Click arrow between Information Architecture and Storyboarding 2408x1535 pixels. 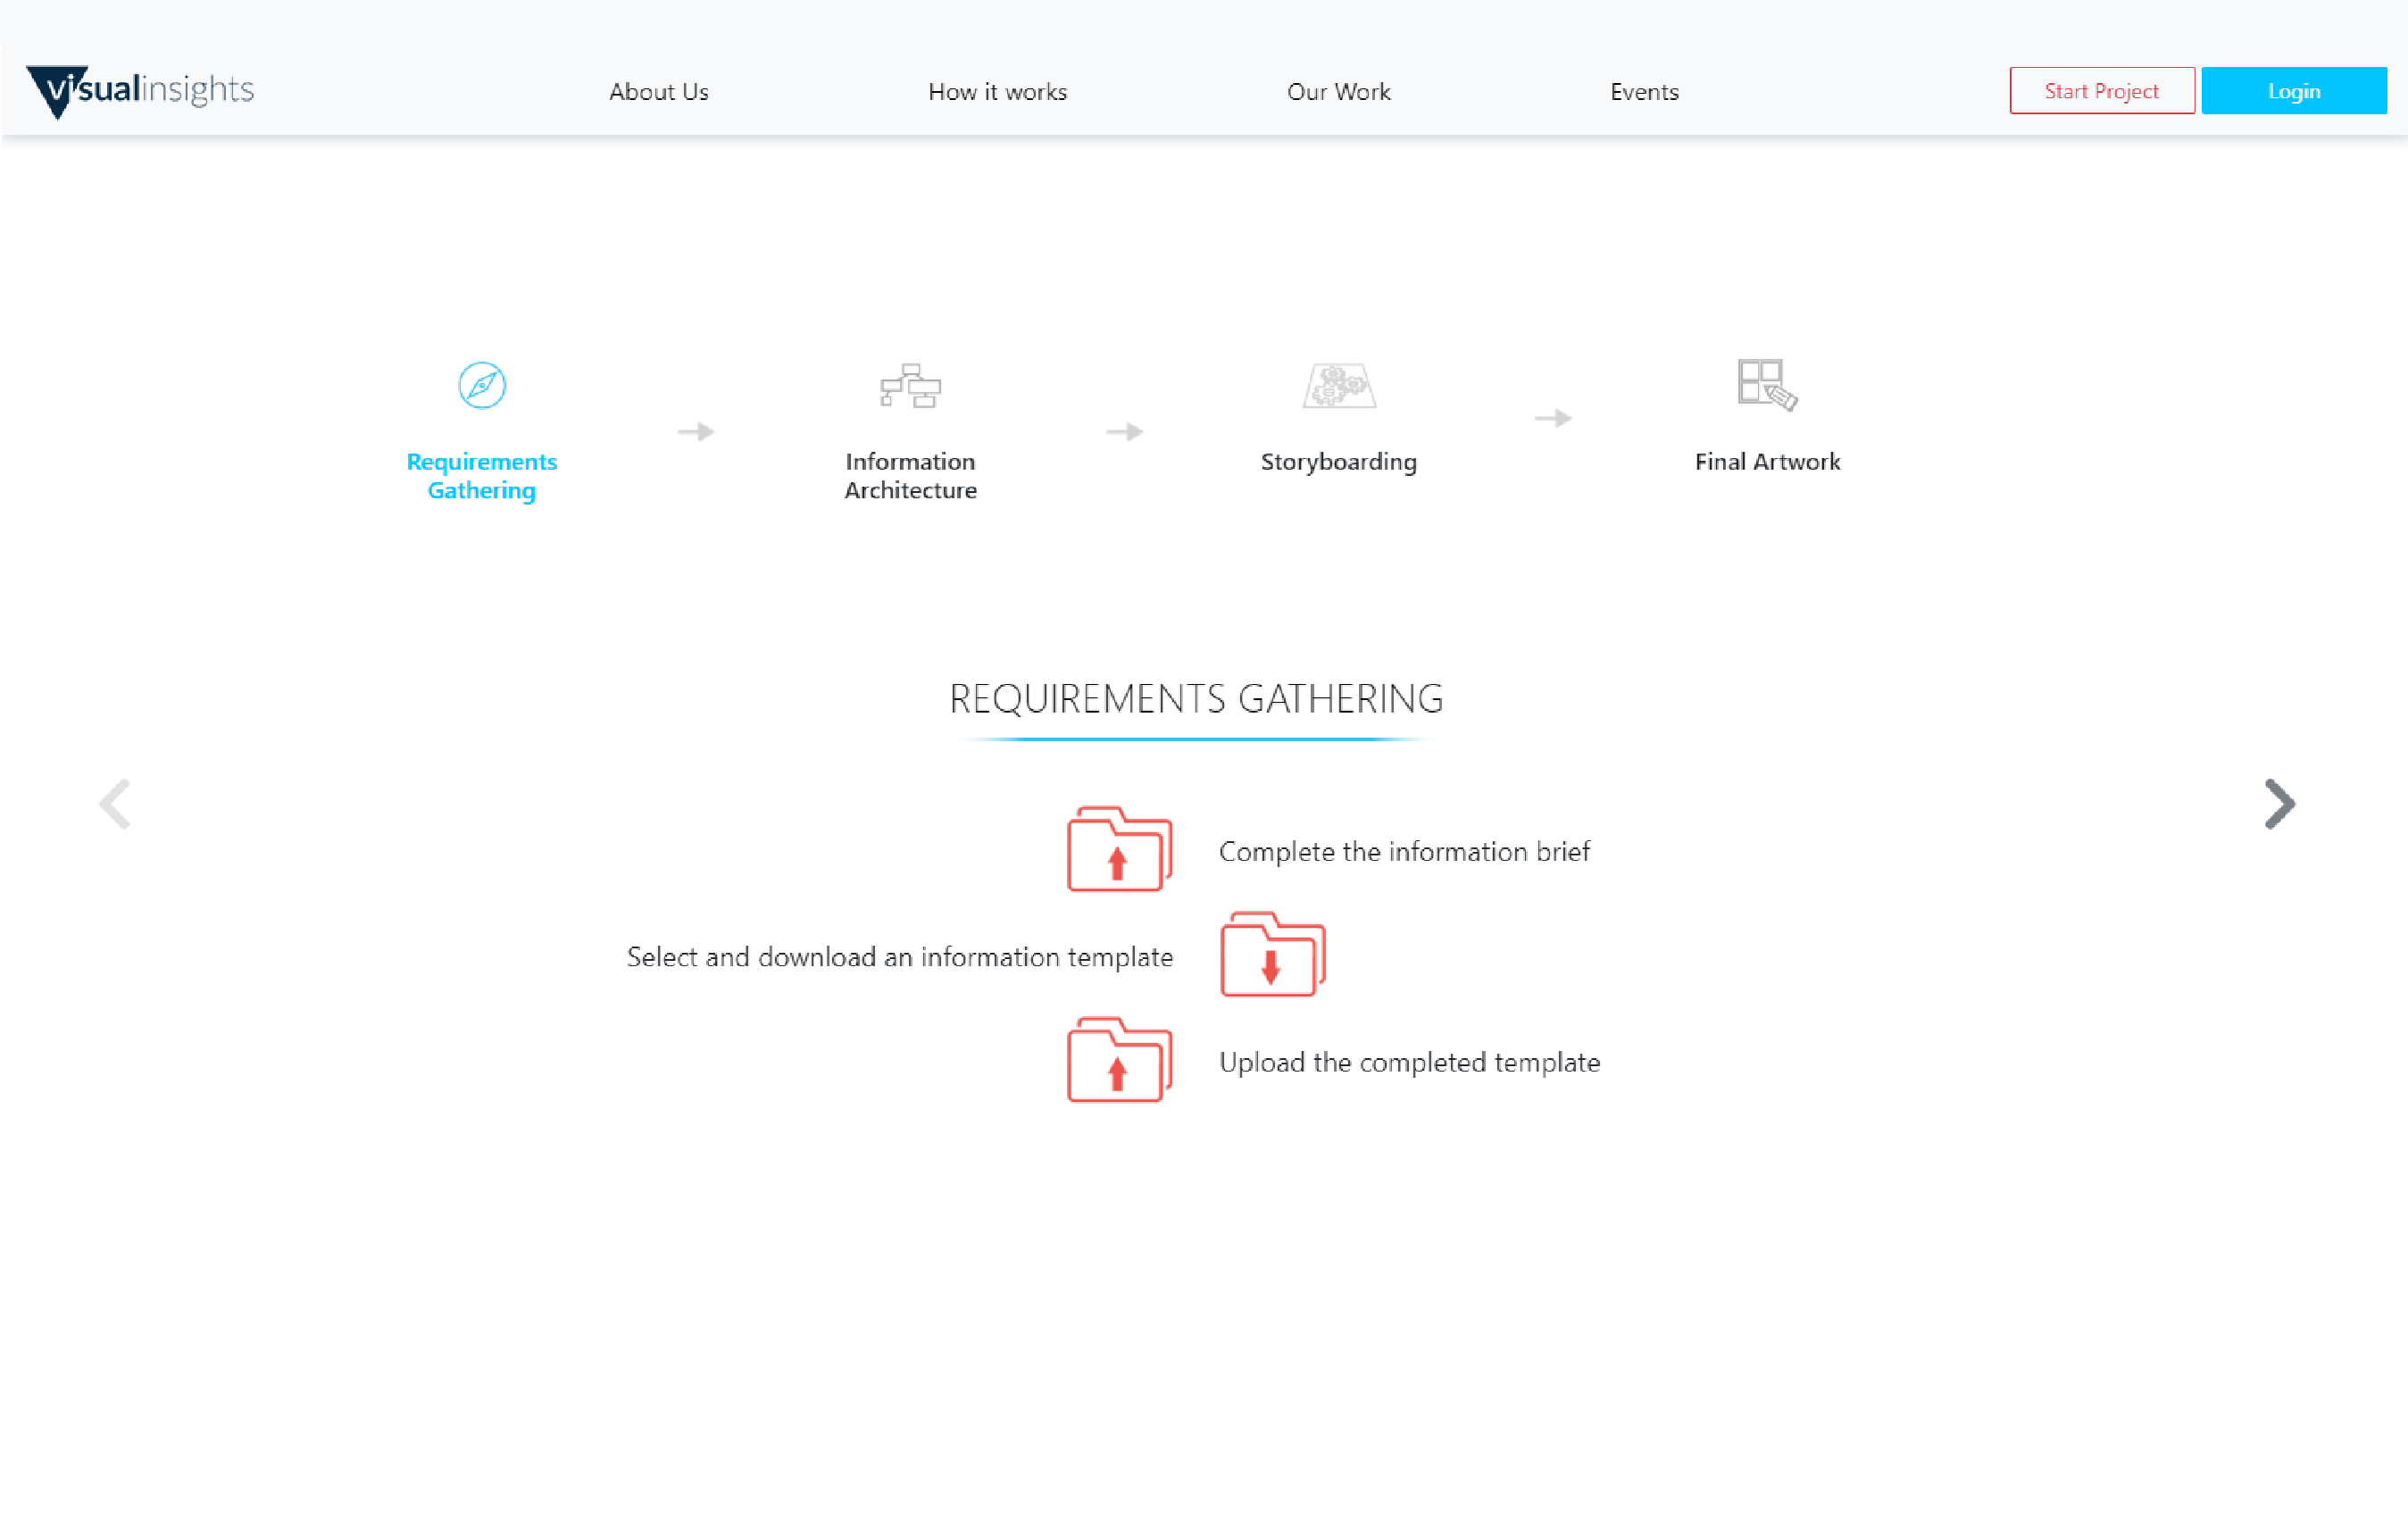1125,432
